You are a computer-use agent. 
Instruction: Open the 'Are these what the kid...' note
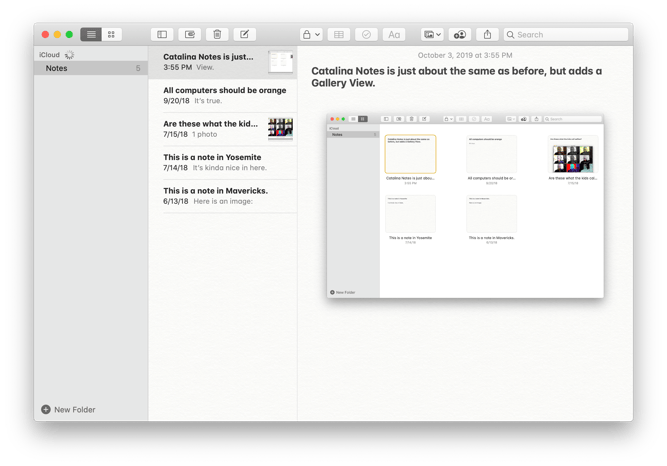click(x=223, y=129)
